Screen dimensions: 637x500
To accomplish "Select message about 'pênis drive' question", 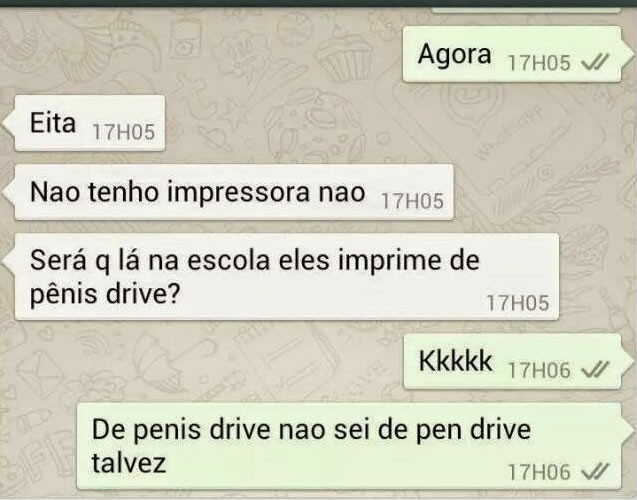I will coord(287,277).
